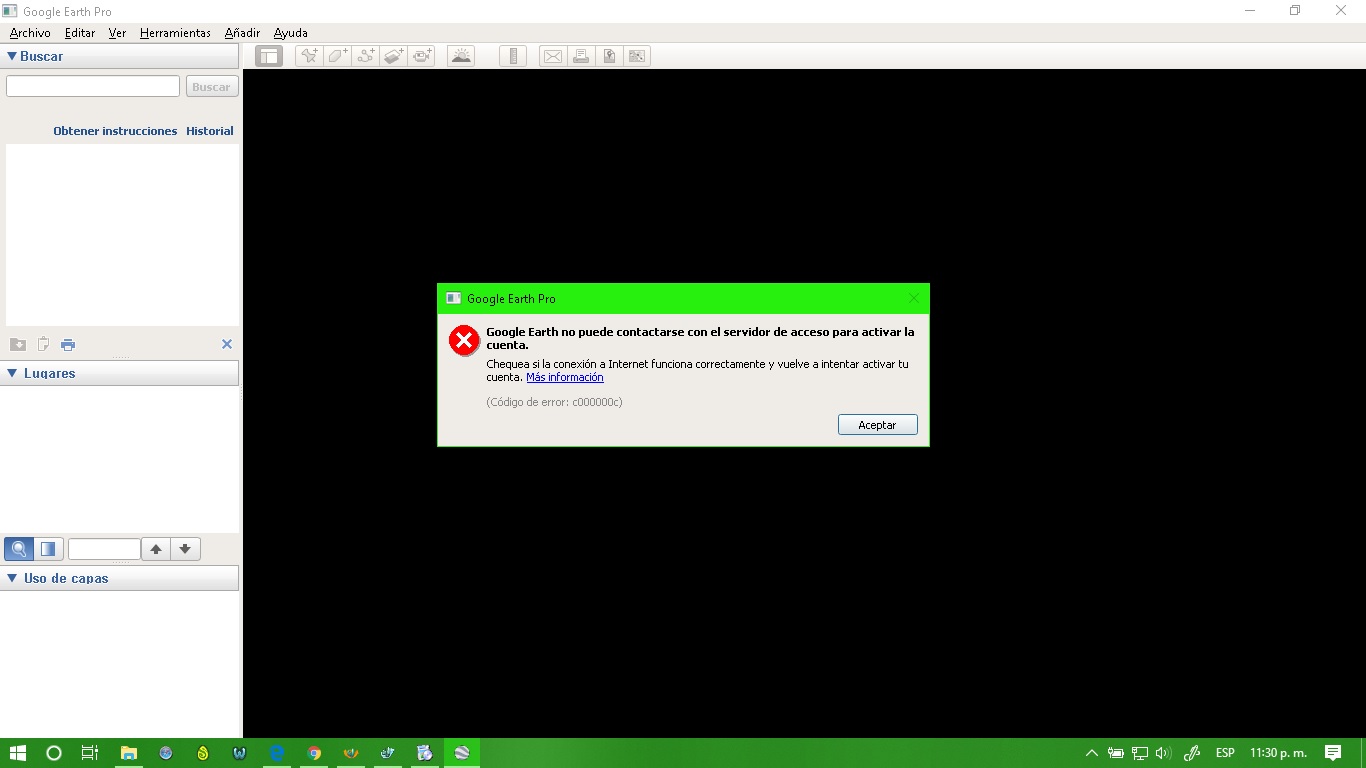Toggle sunlight across the landscape
This screenshot has width=1366, height=768.
point(461,56)
